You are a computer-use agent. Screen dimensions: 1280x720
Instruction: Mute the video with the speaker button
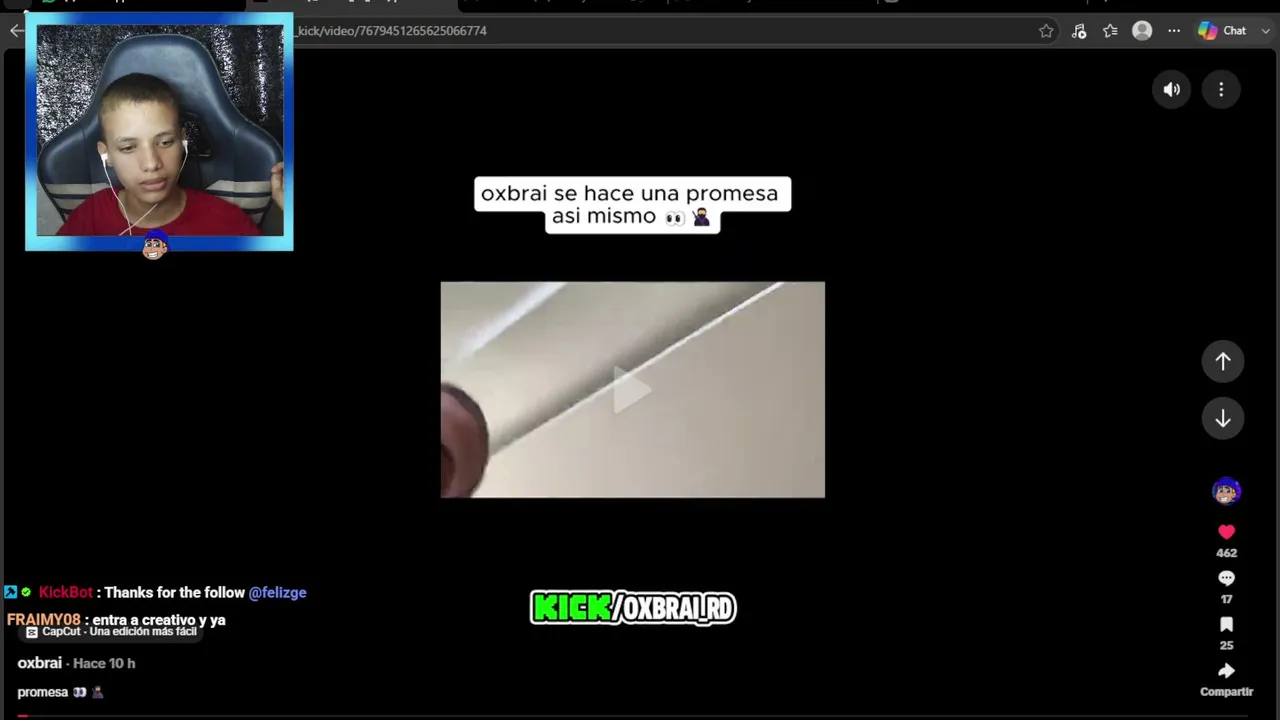tap(1172, 90)
